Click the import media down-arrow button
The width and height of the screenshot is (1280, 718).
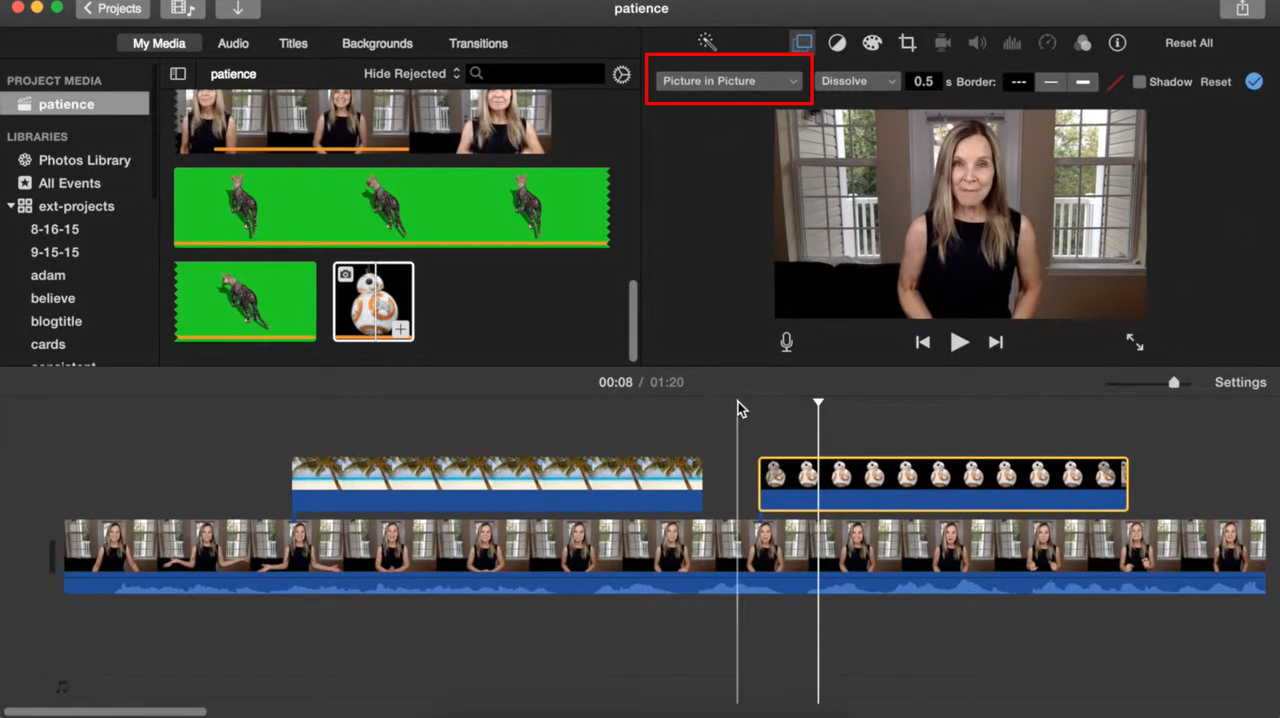(x=238, y=9)
